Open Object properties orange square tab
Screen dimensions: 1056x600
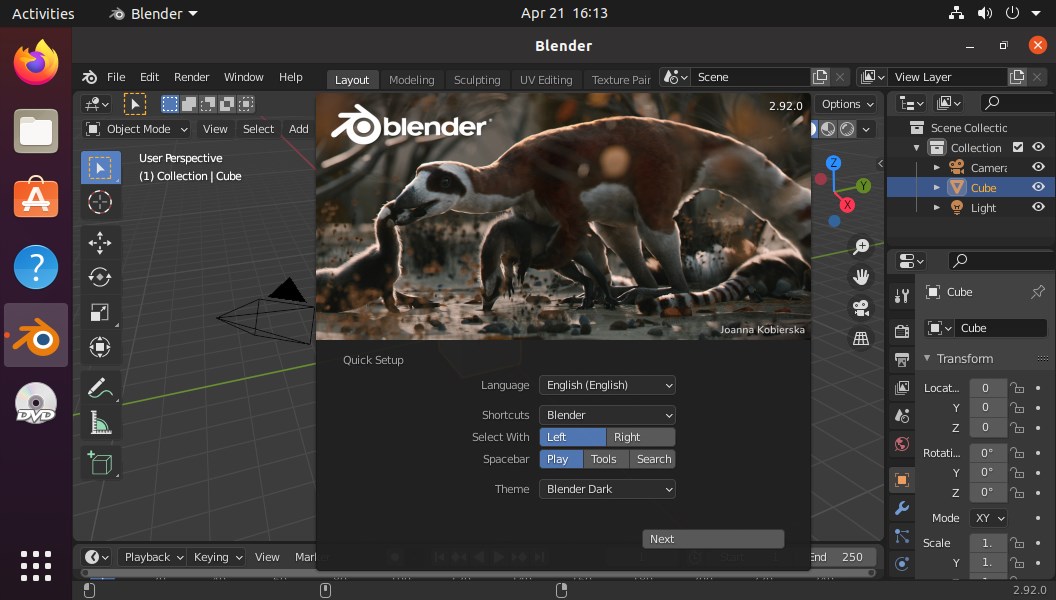[902, 480]
